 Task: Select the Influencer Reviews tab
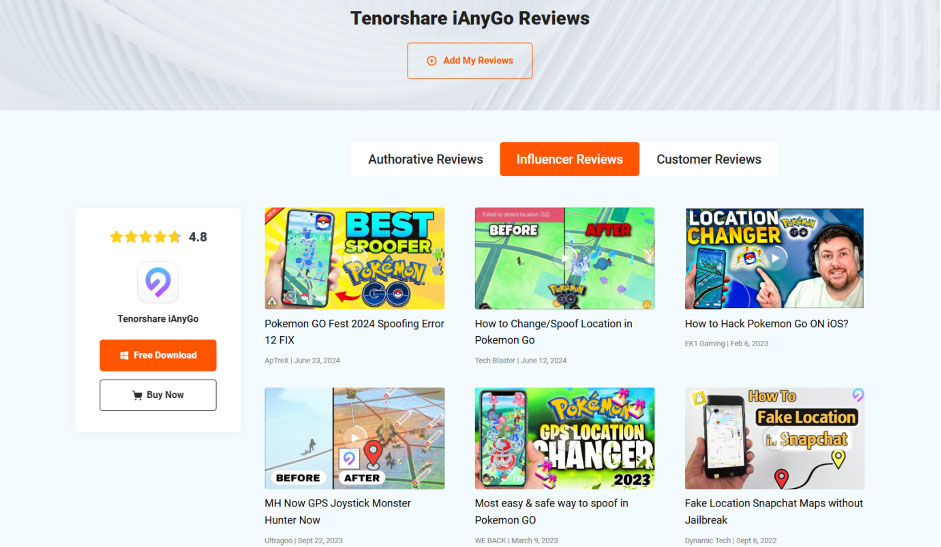[x=570, y=159]
